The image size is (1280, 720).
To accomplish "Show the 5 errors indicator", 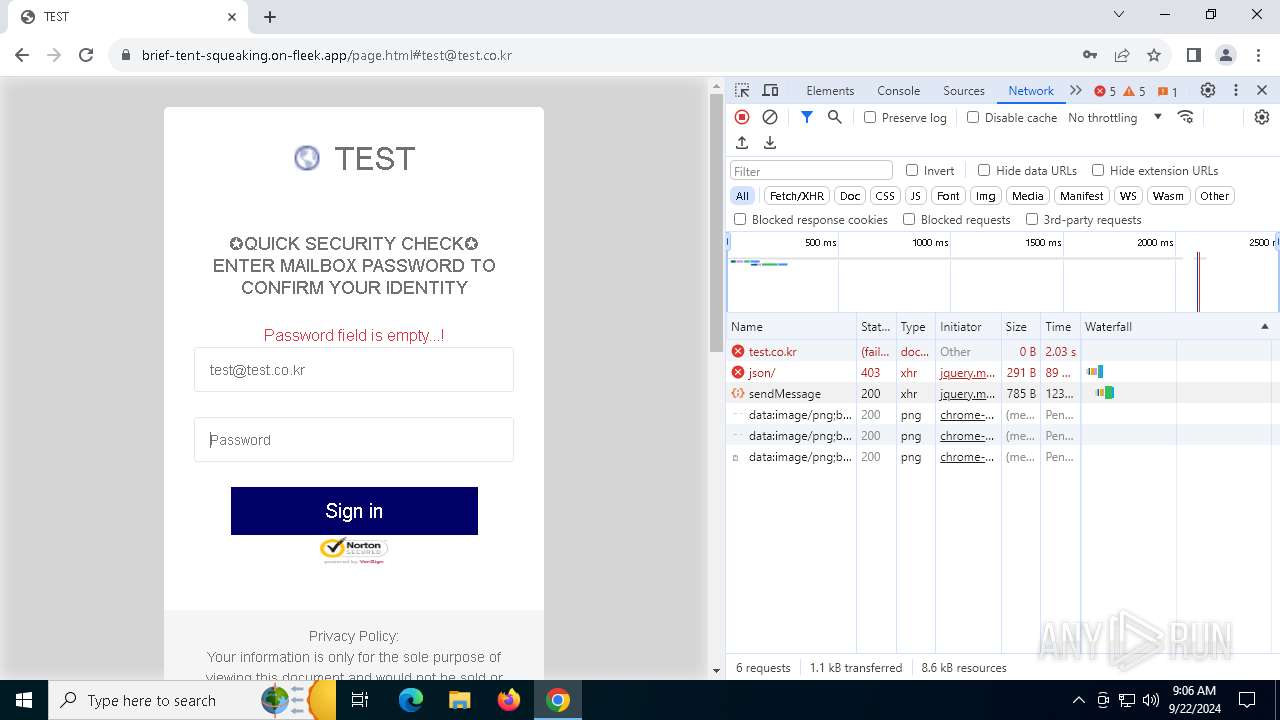I will pyautogui.click(x=1105, y=91).
